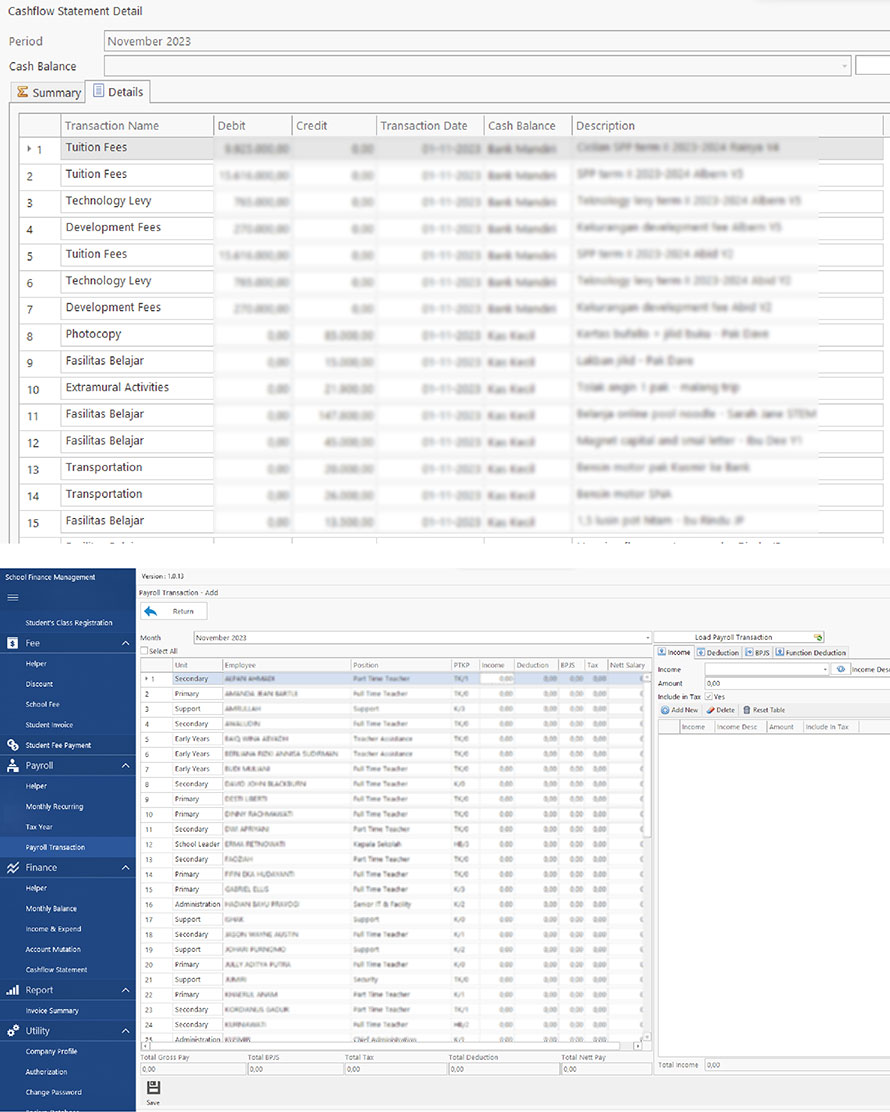
Task: Open the Income selection dropdown
Action: (x=824, y=670)
